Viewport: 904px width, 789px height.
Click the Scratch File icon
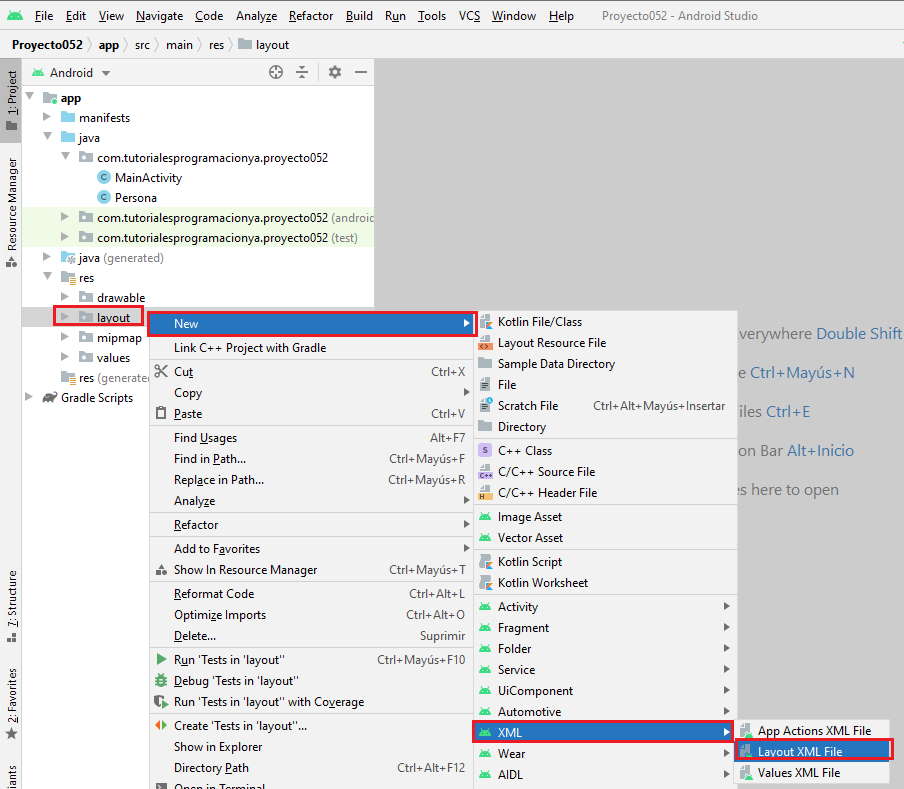486,405
